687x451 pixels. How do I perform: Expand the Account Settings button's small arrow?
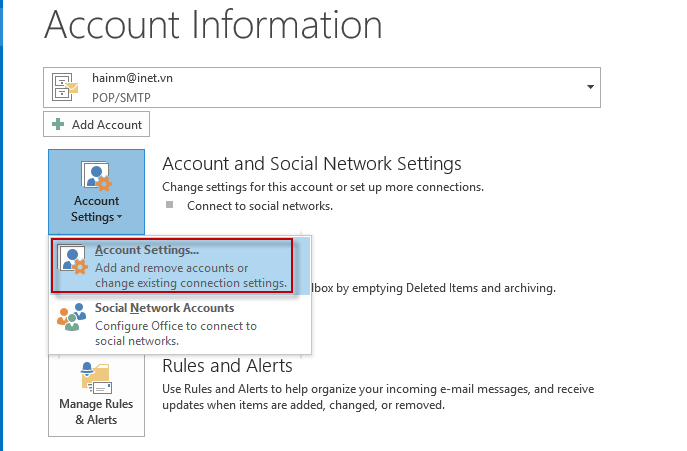120,217
